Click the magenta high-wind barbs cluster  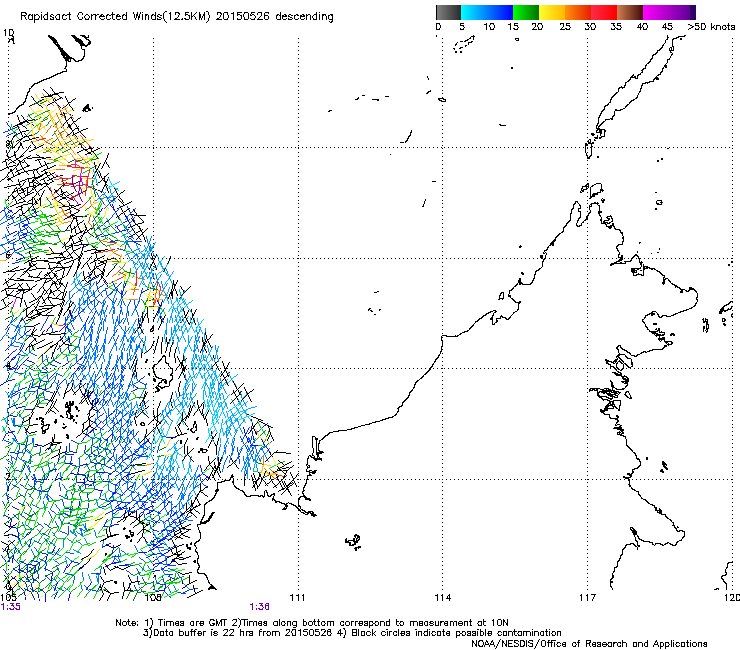pos(80,183)
